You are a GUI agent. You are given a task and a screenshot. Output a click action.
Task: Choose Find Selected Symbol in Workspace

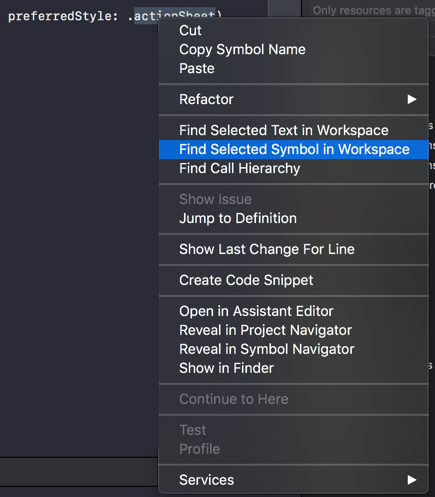pos(293,149)
